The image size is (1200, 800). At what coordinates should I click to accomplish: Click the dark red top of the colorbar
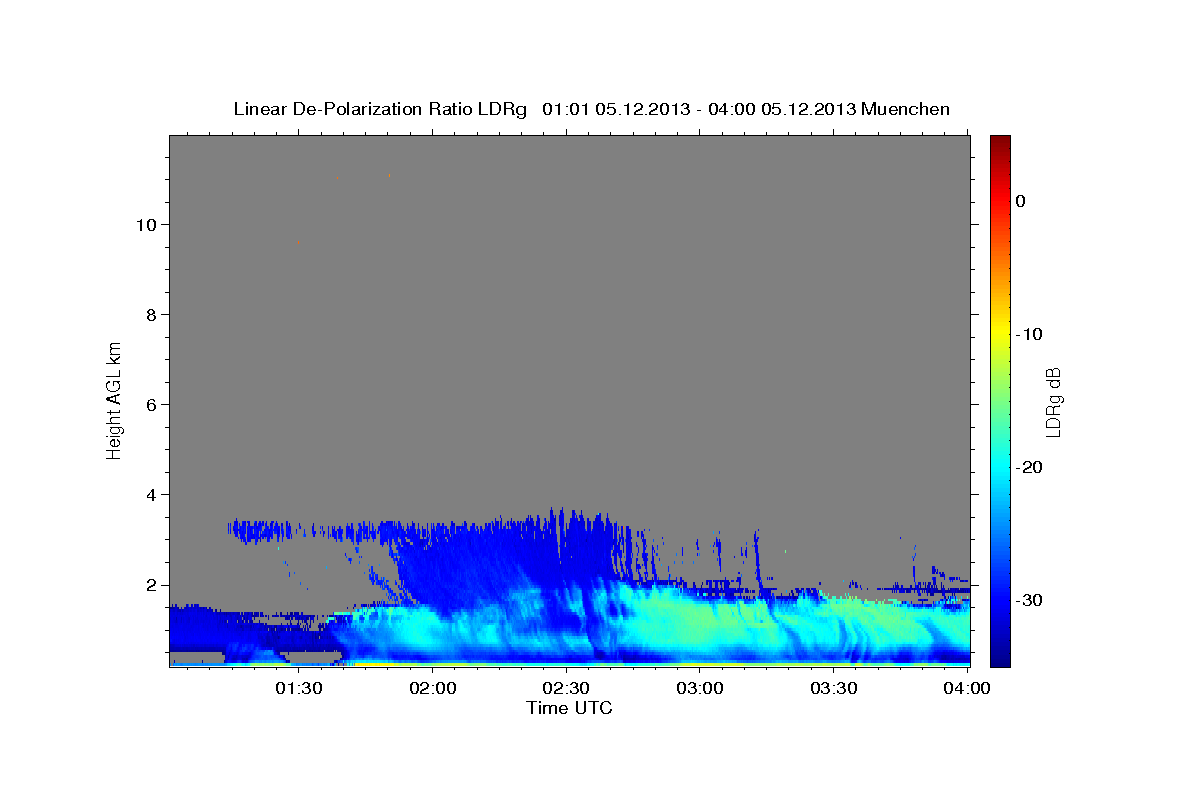click(x=1000, y=142)
